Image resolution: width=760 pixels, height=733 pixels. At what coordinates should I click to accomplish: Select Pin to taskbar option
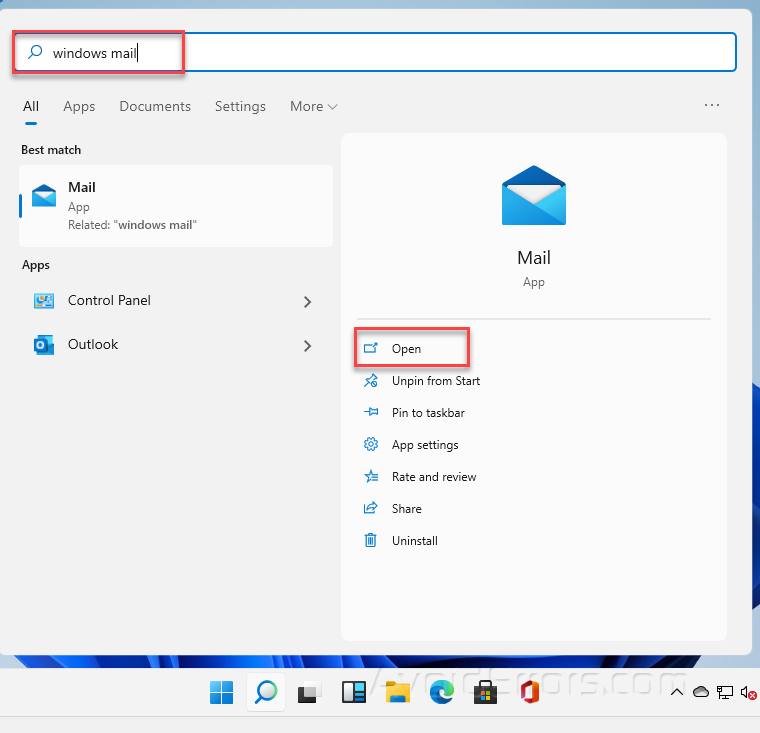click(x=428, y=413)
